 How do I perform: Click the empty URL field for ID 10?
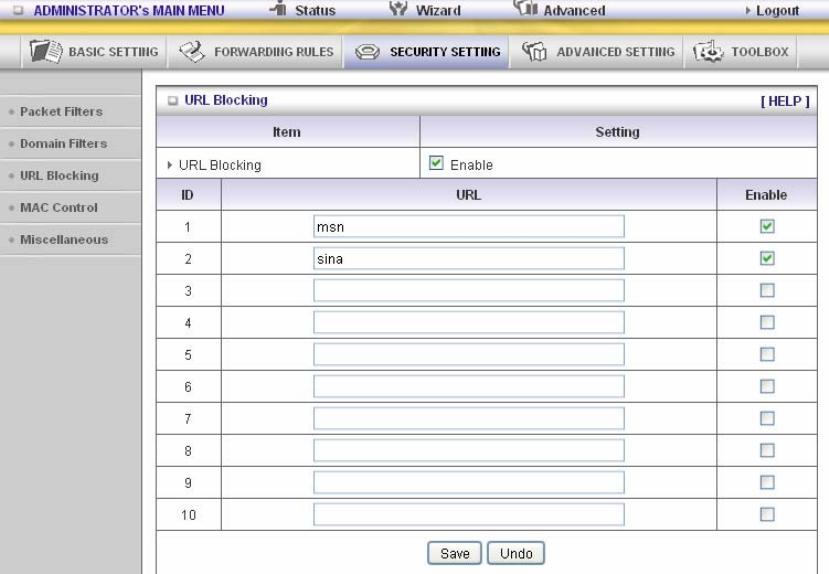pos(468,514)
